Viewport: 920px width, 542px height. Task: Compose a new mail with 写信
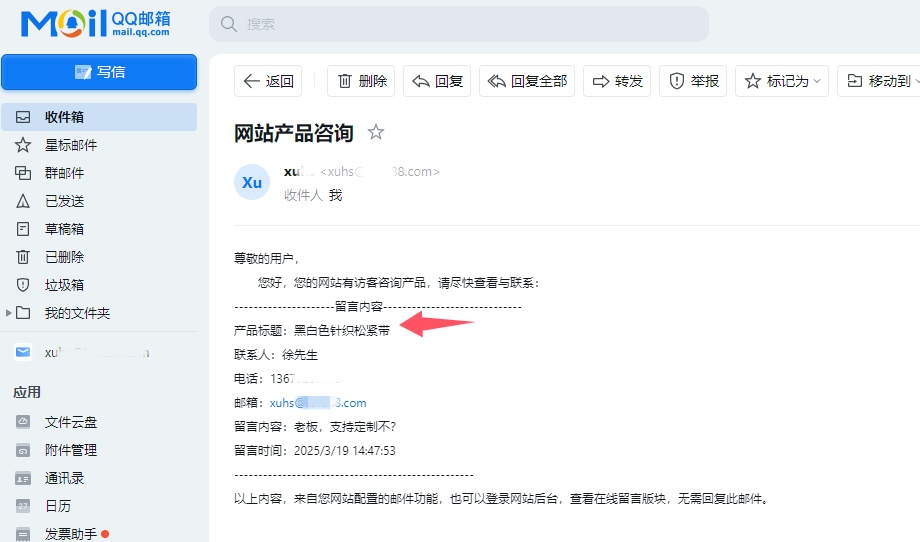click(99, 72)
